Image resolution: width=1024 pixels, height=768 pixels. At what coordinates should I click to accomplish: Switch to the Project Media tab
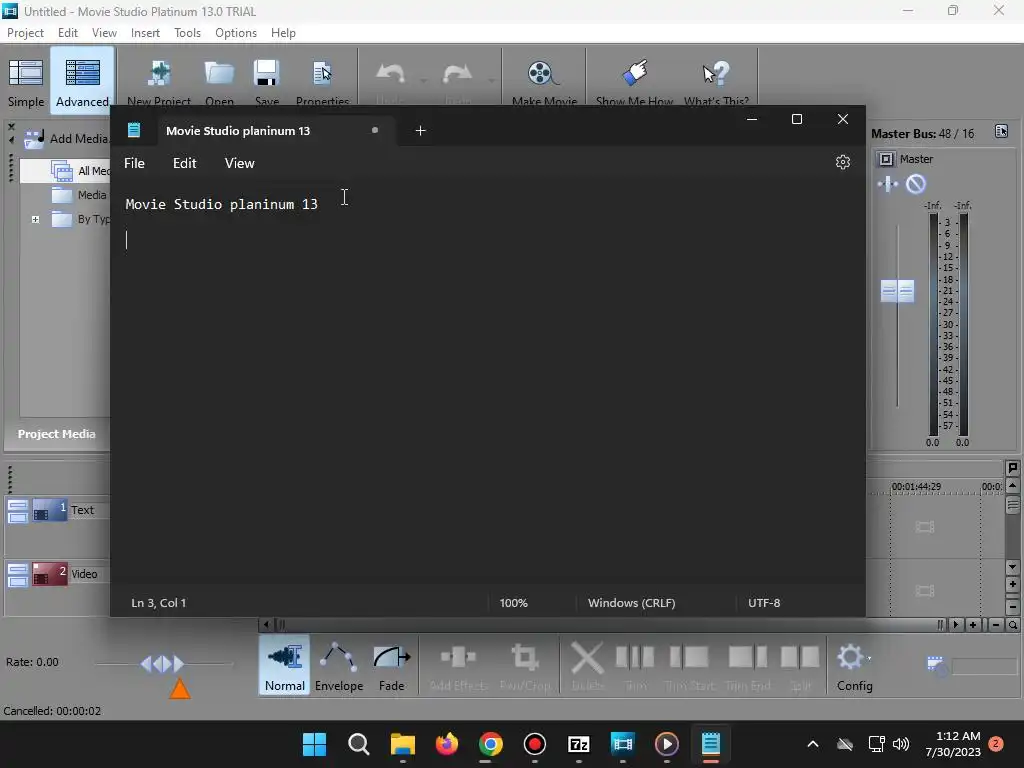[x=56, y=434]
